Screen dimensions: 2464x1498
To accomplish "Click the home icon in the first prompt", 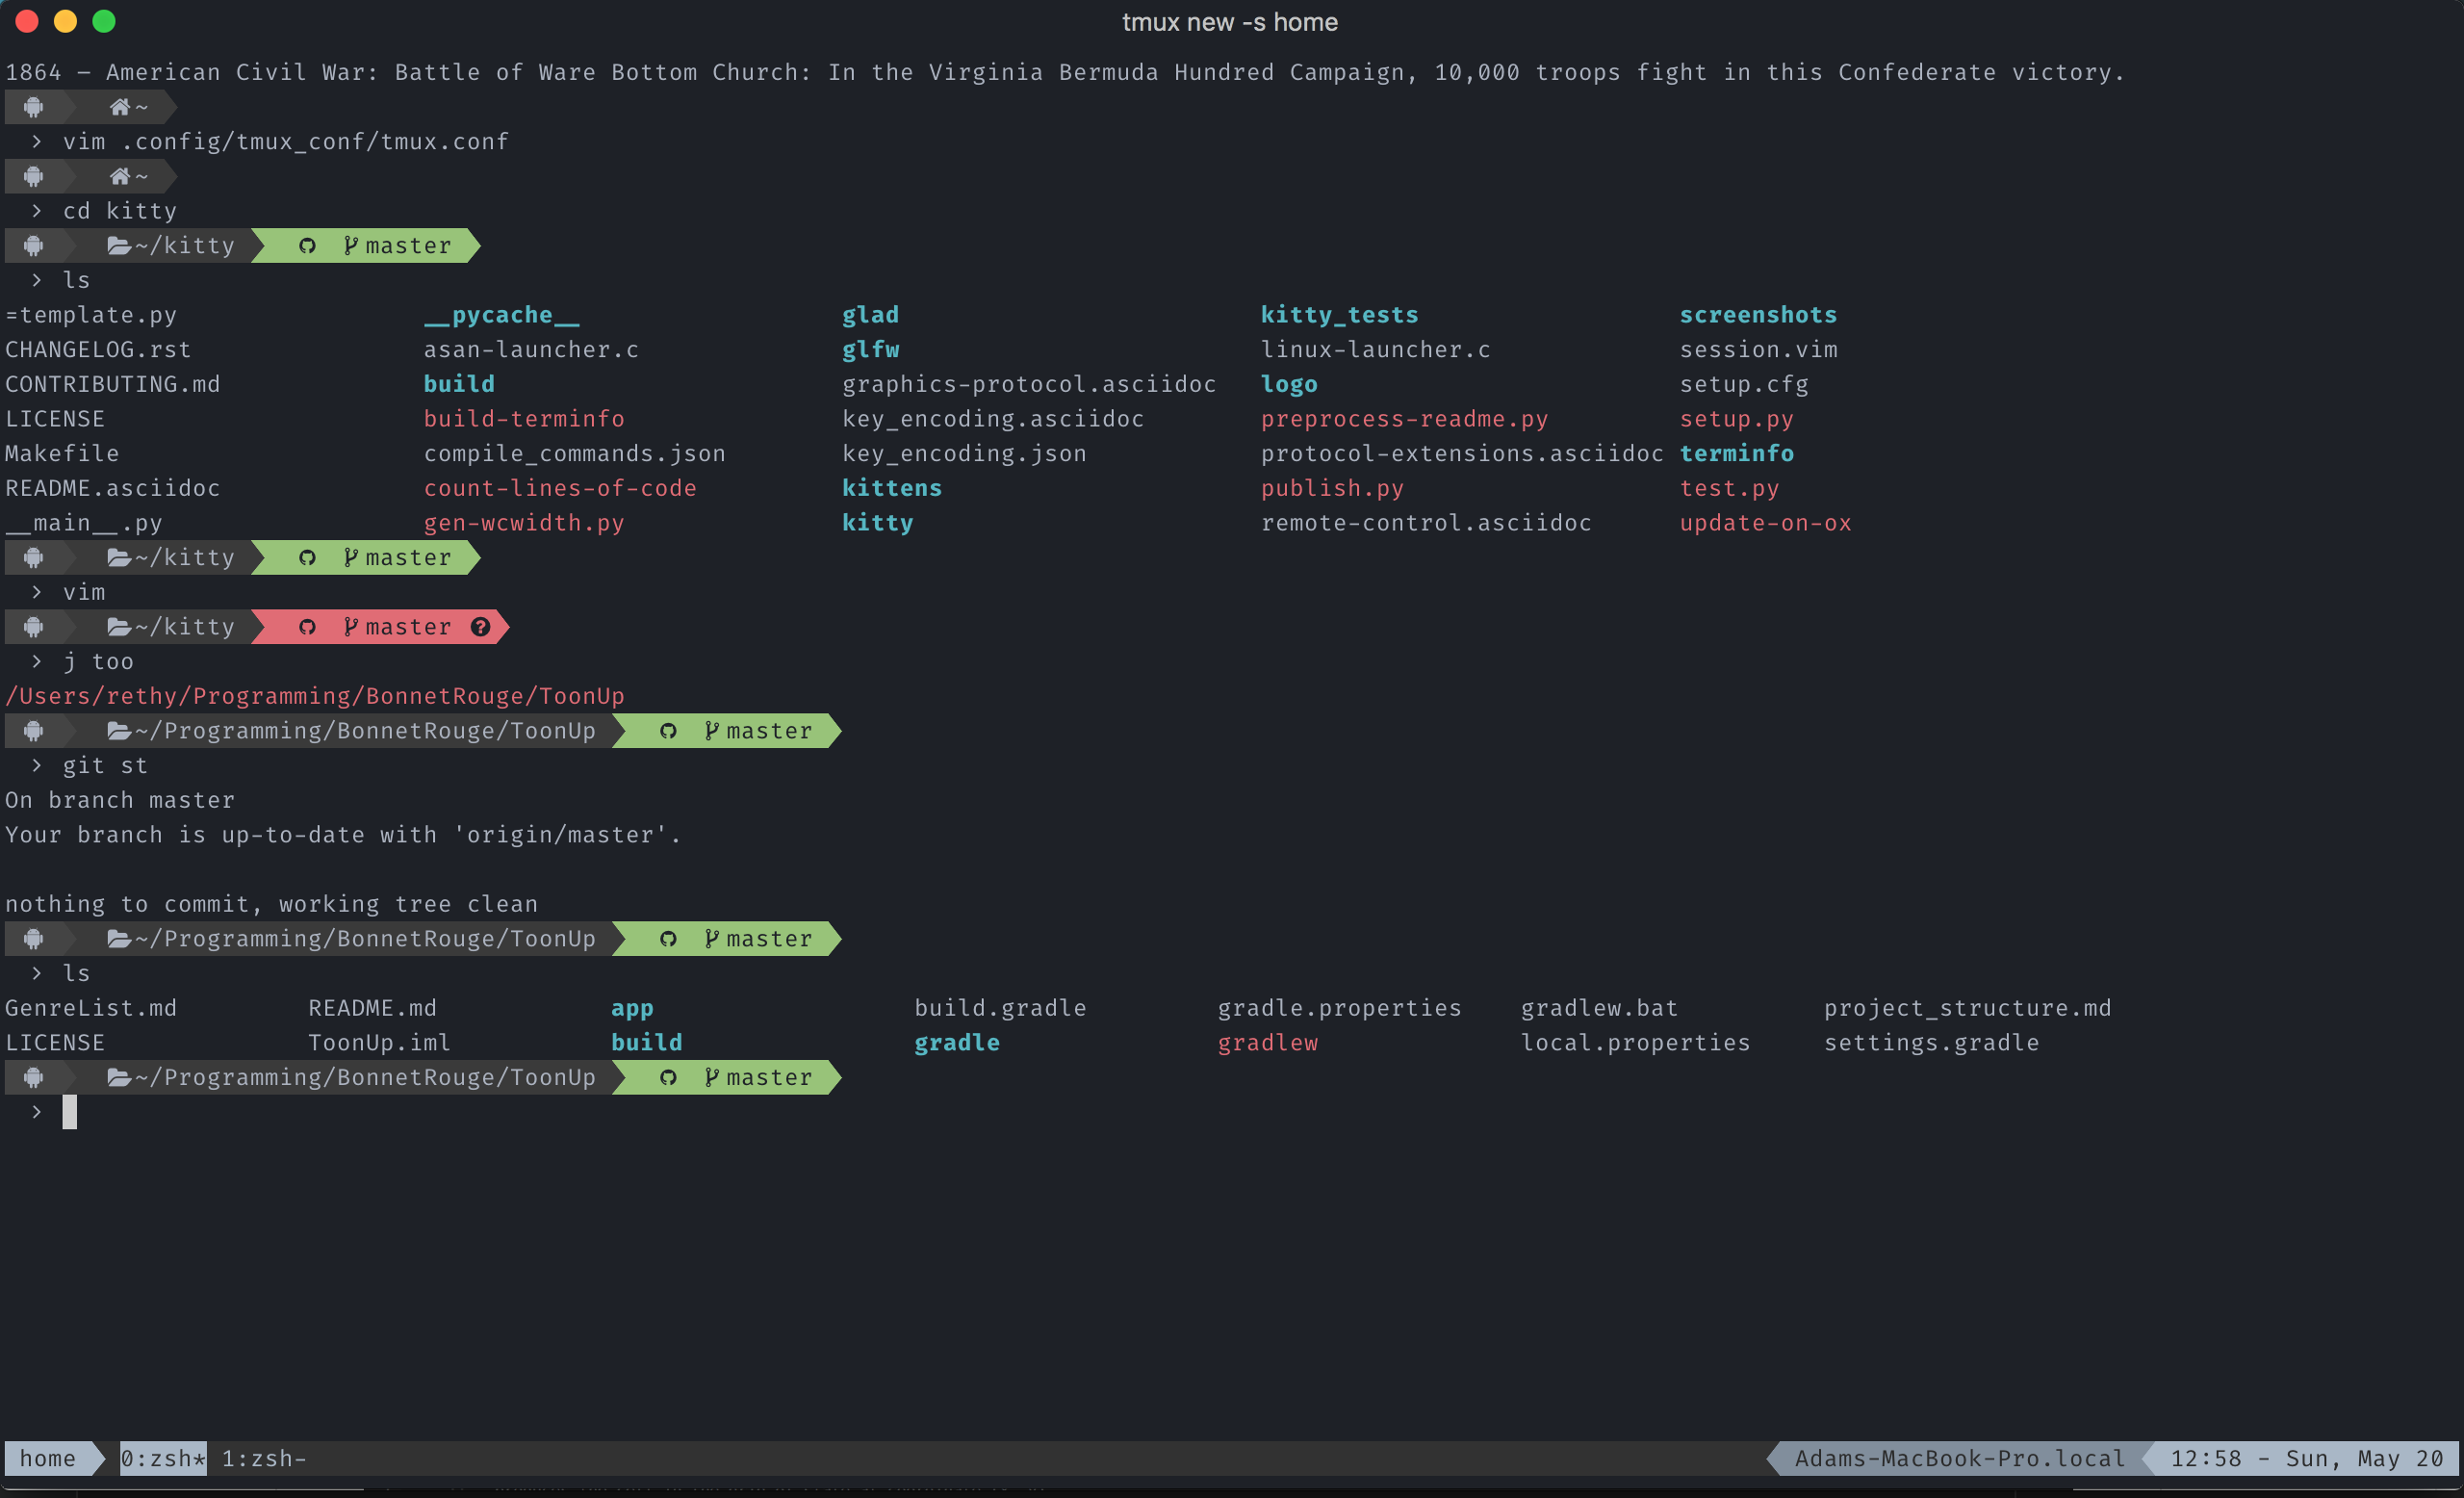I will (120, 107).
